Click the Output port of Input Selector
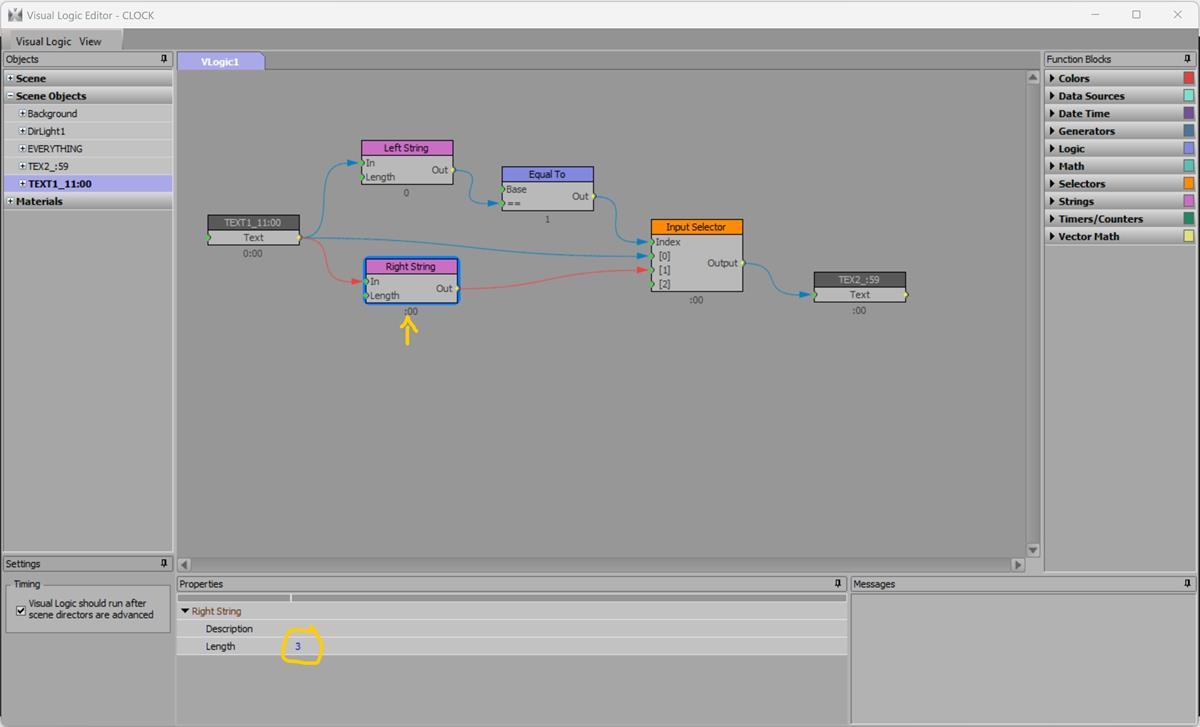 click(x=742, y=263)
